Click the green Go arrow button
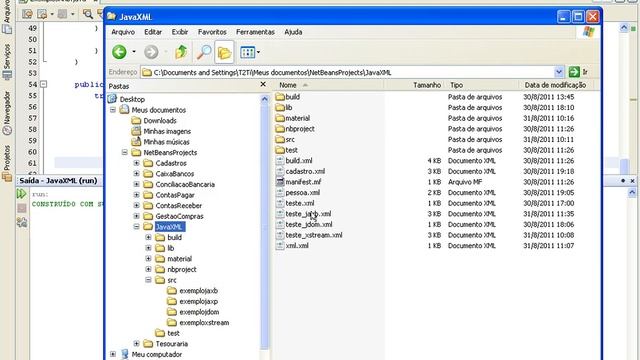Viewport: 640px width, 360px height. [x=574, y=72]
